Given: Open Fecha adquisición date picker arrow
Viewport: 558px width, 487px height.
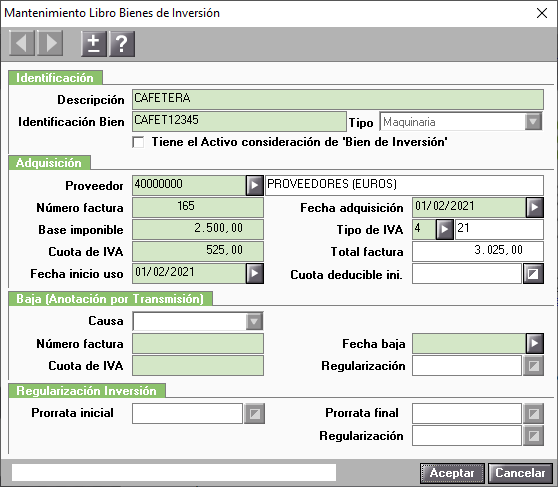Looking at the screenshot, I should pos(535,207).
